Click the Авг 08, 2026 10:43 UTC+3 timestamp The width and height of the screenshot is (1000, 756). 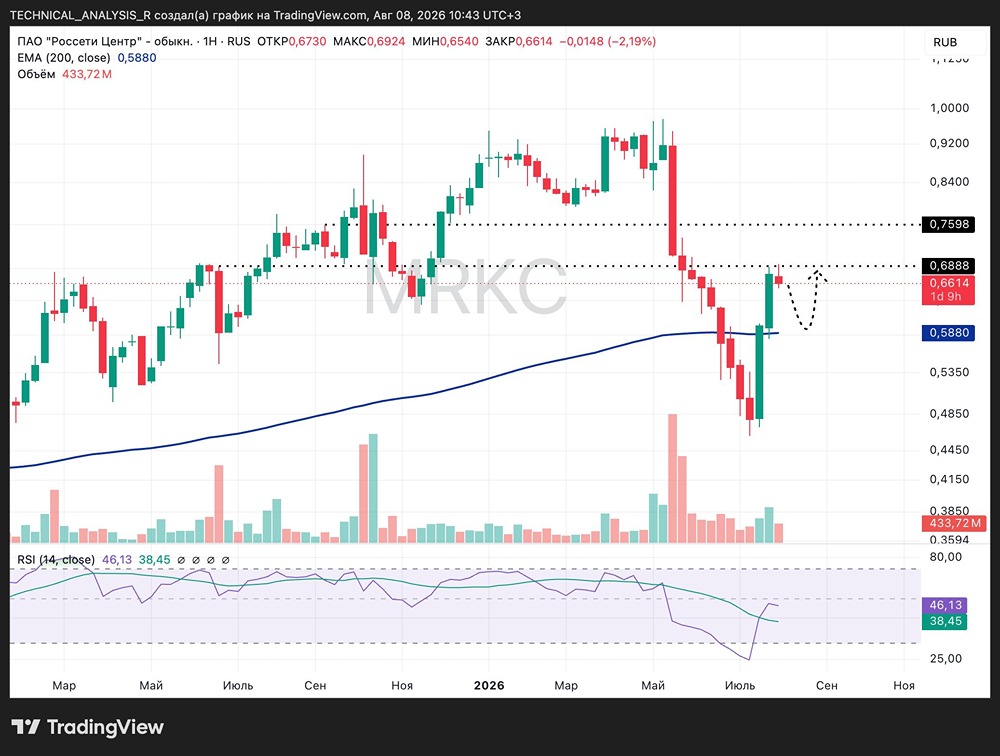pos(448,15)
